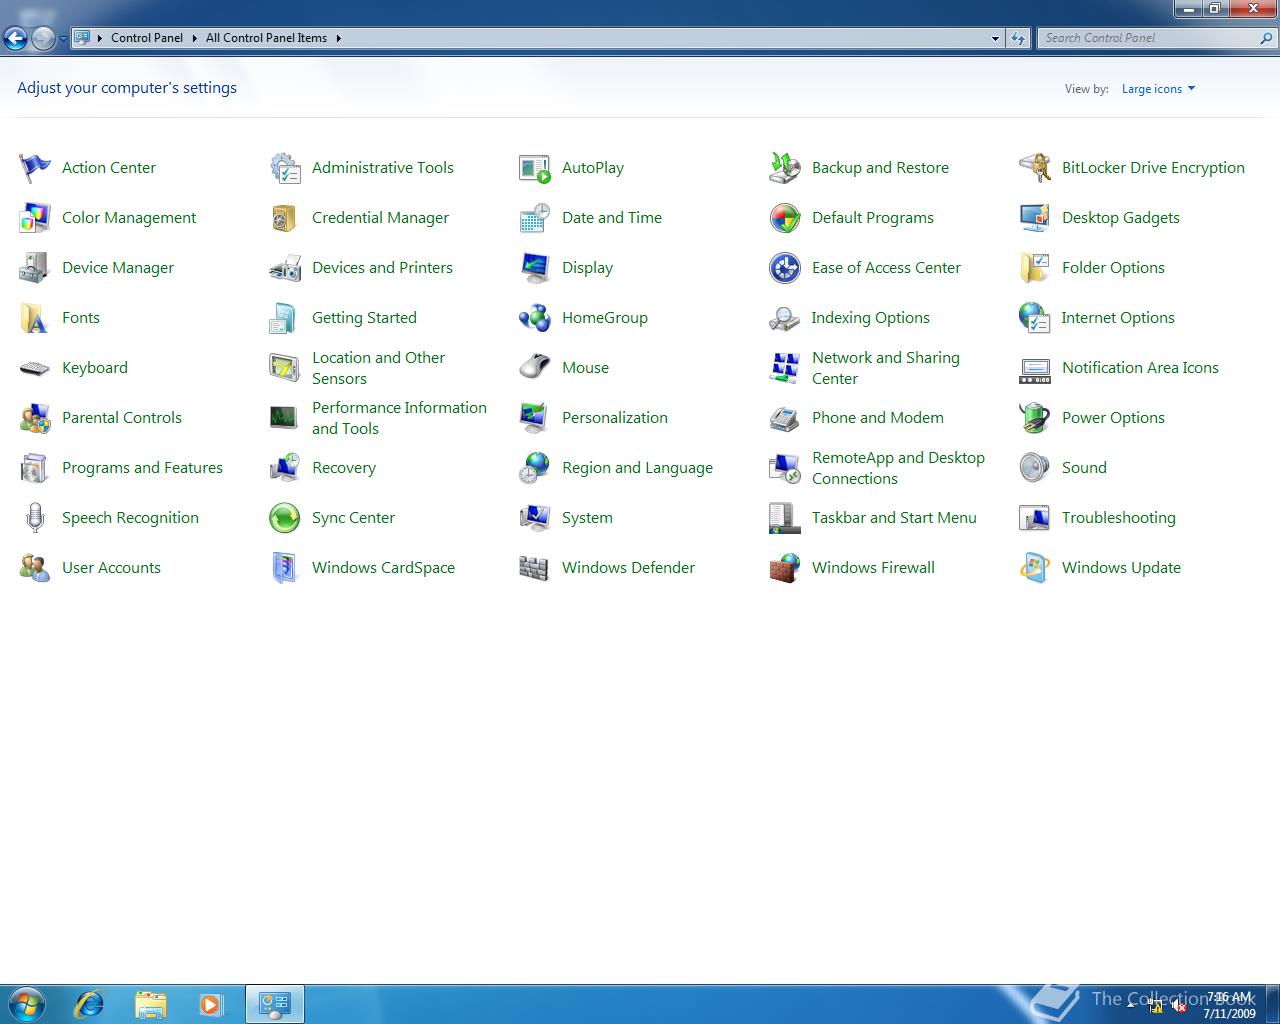This screenshot has height=1024, width=1280.
Task: Open the Windows Firewall brick wall icon
Action: point(785,568)
